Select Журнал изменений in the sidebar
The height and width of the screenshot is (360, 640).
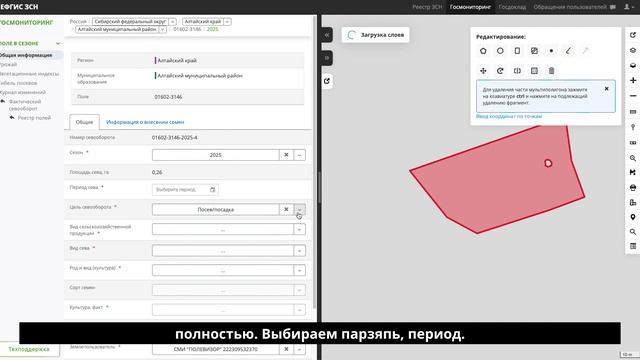(x=23, y=92)
